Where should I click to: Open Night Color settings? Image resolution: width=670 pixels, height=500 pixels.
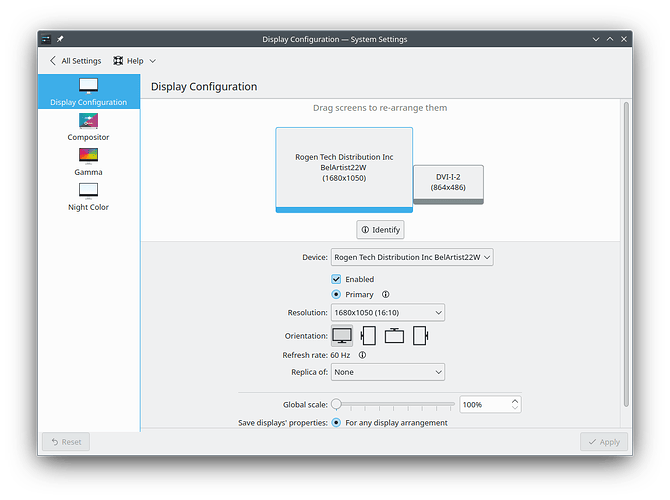(88, 190)
